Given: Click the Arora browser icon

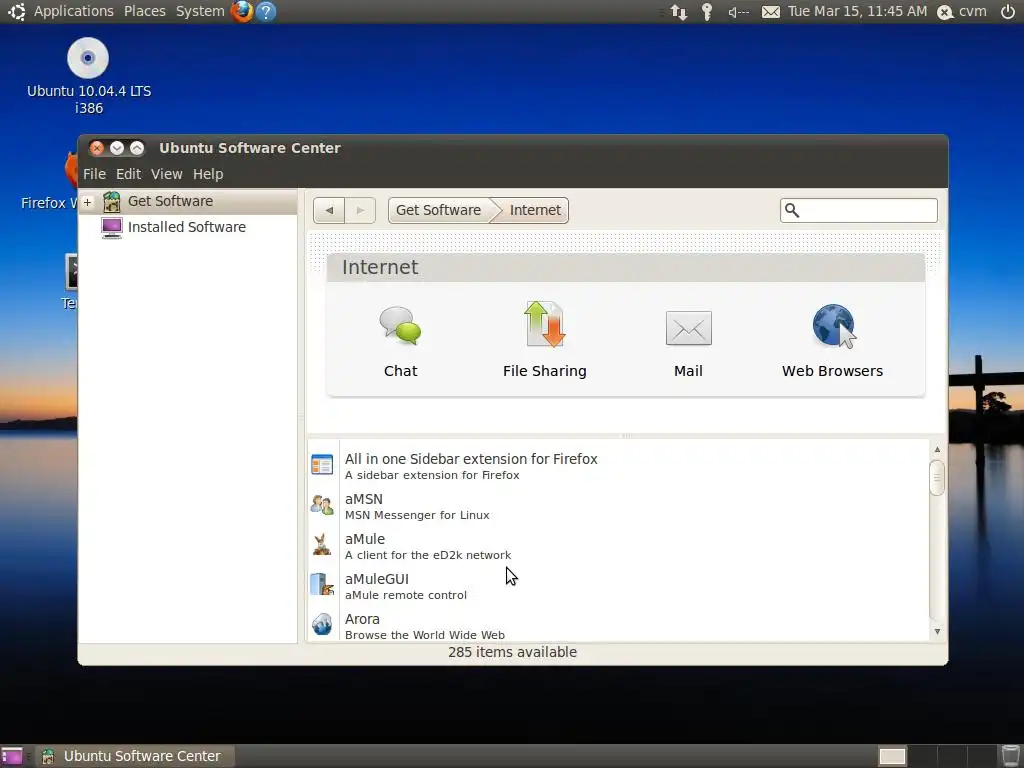Looking at the screenshot, I should tap(322, 624).
